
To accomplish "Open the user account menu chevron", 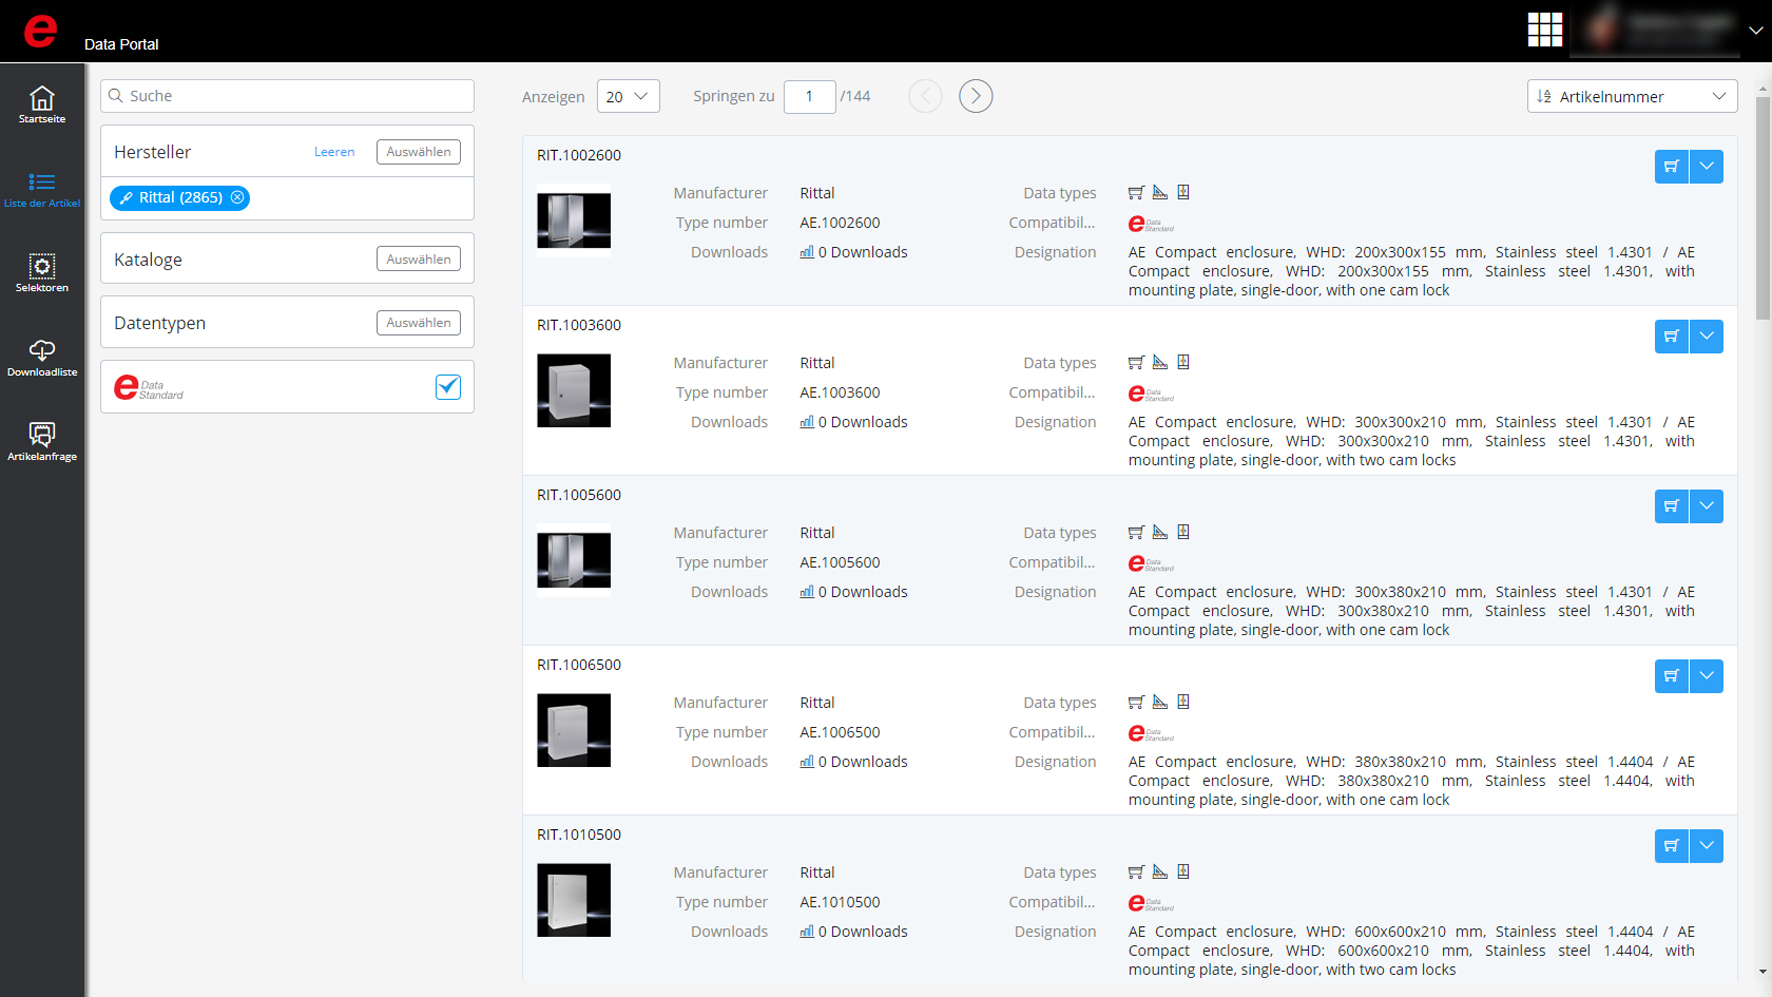I will (1755, 30).
